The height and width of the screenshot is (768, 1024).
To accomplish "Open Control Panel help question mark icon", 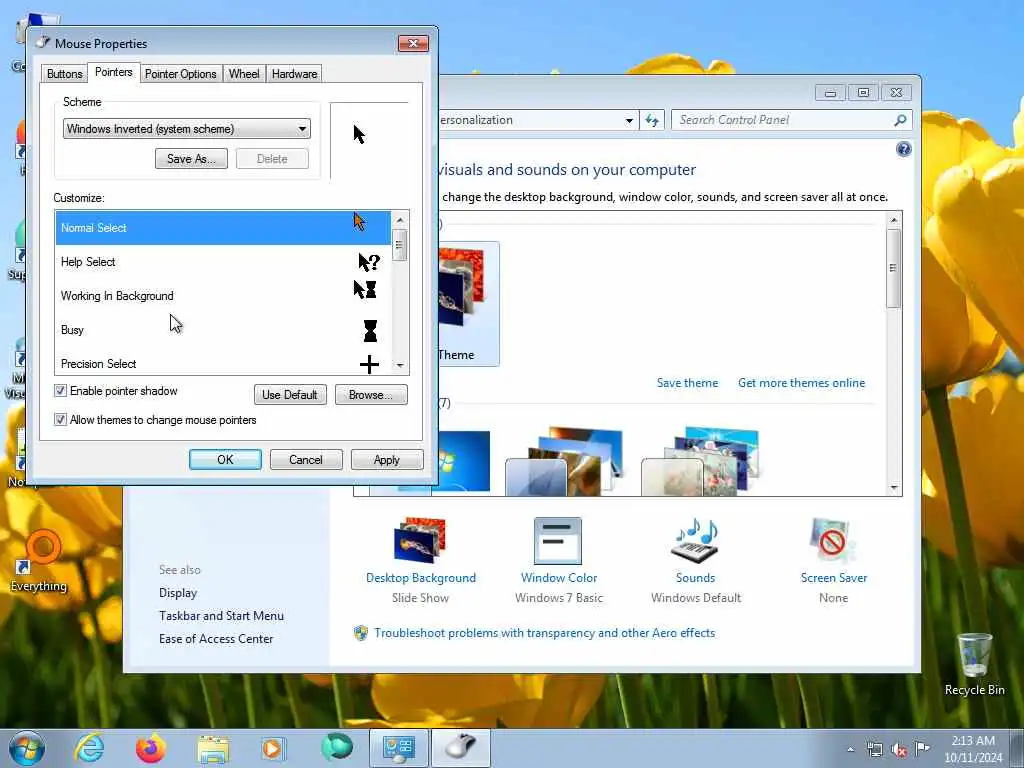I will pyautogui.click(x=903, y=150).
